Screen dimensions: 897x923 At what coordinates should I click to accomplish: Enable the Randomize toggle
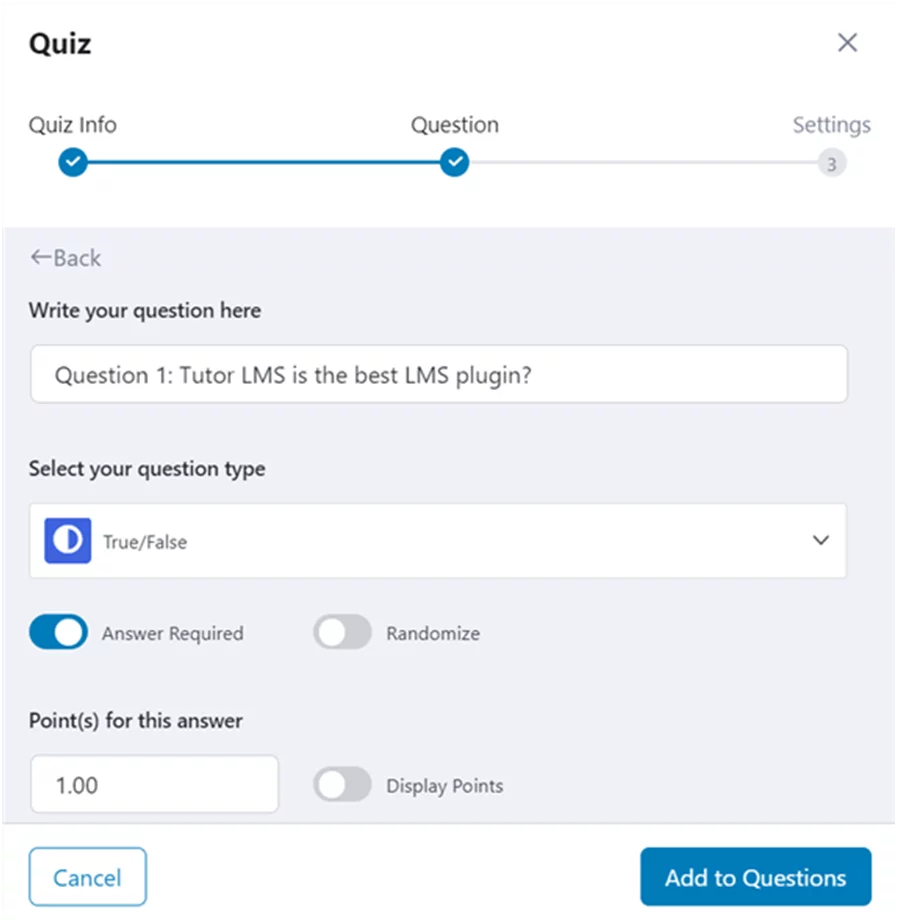[x=342, y=632]
